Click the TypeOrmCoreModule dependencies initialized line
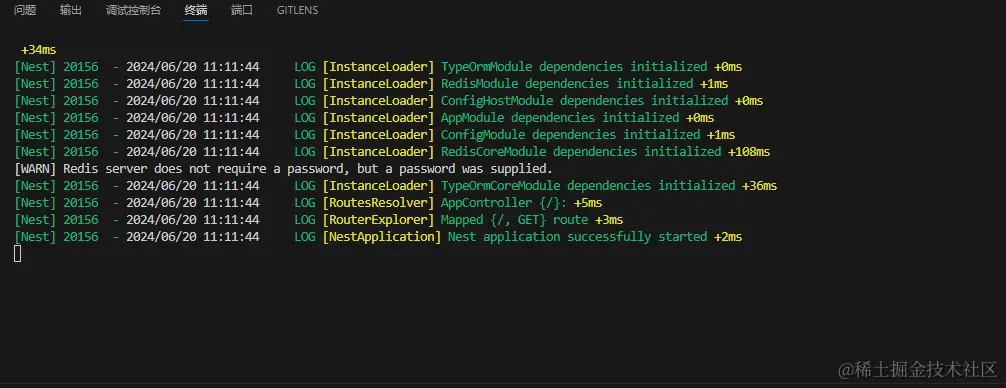Viewport: 1006px width, 388px height. 395,186
